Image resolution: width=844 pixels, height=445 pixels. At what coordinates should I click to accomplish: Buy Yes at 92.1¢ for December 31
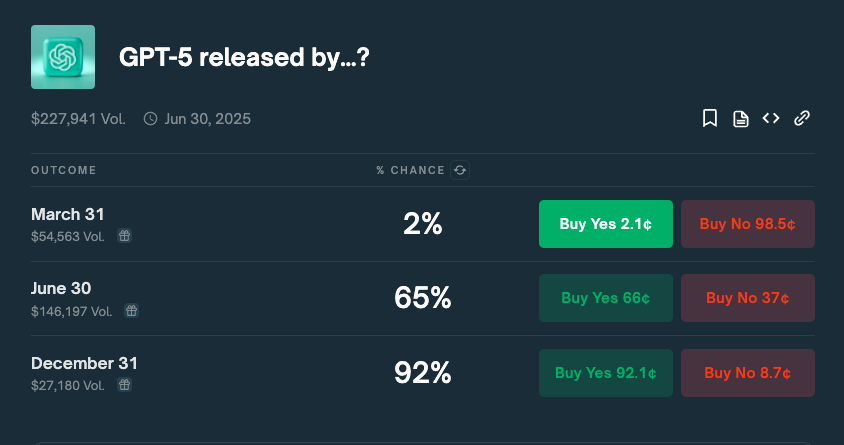click(x=606, y=373)
